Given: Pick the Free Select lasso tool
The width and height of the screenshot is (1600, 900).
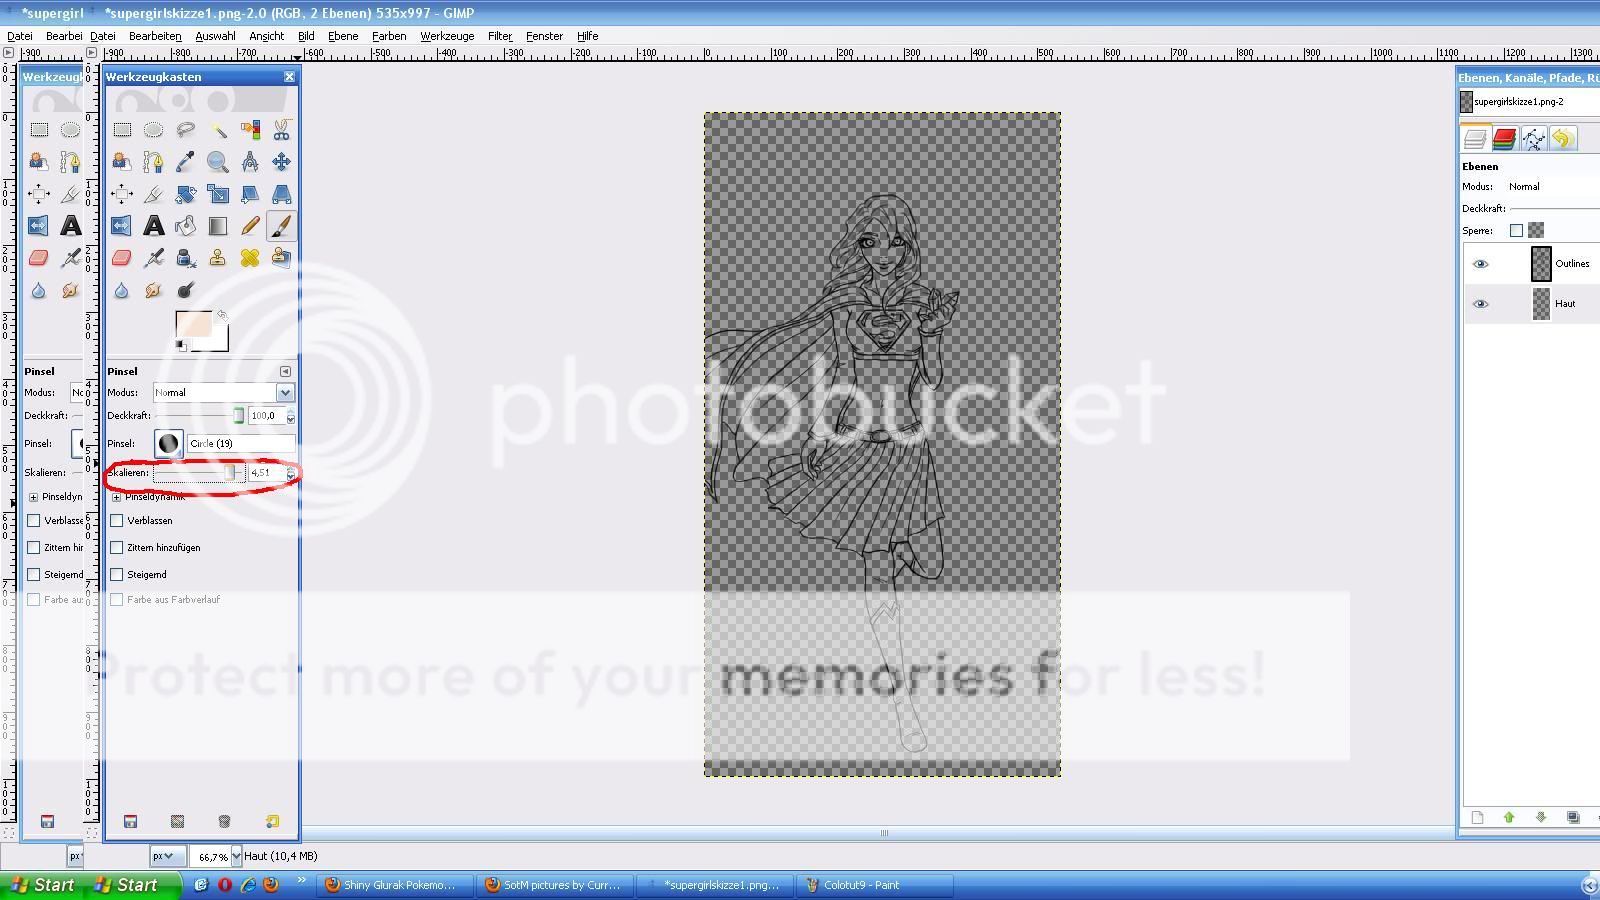Looking at the screenshot, I should click(186, 130).
